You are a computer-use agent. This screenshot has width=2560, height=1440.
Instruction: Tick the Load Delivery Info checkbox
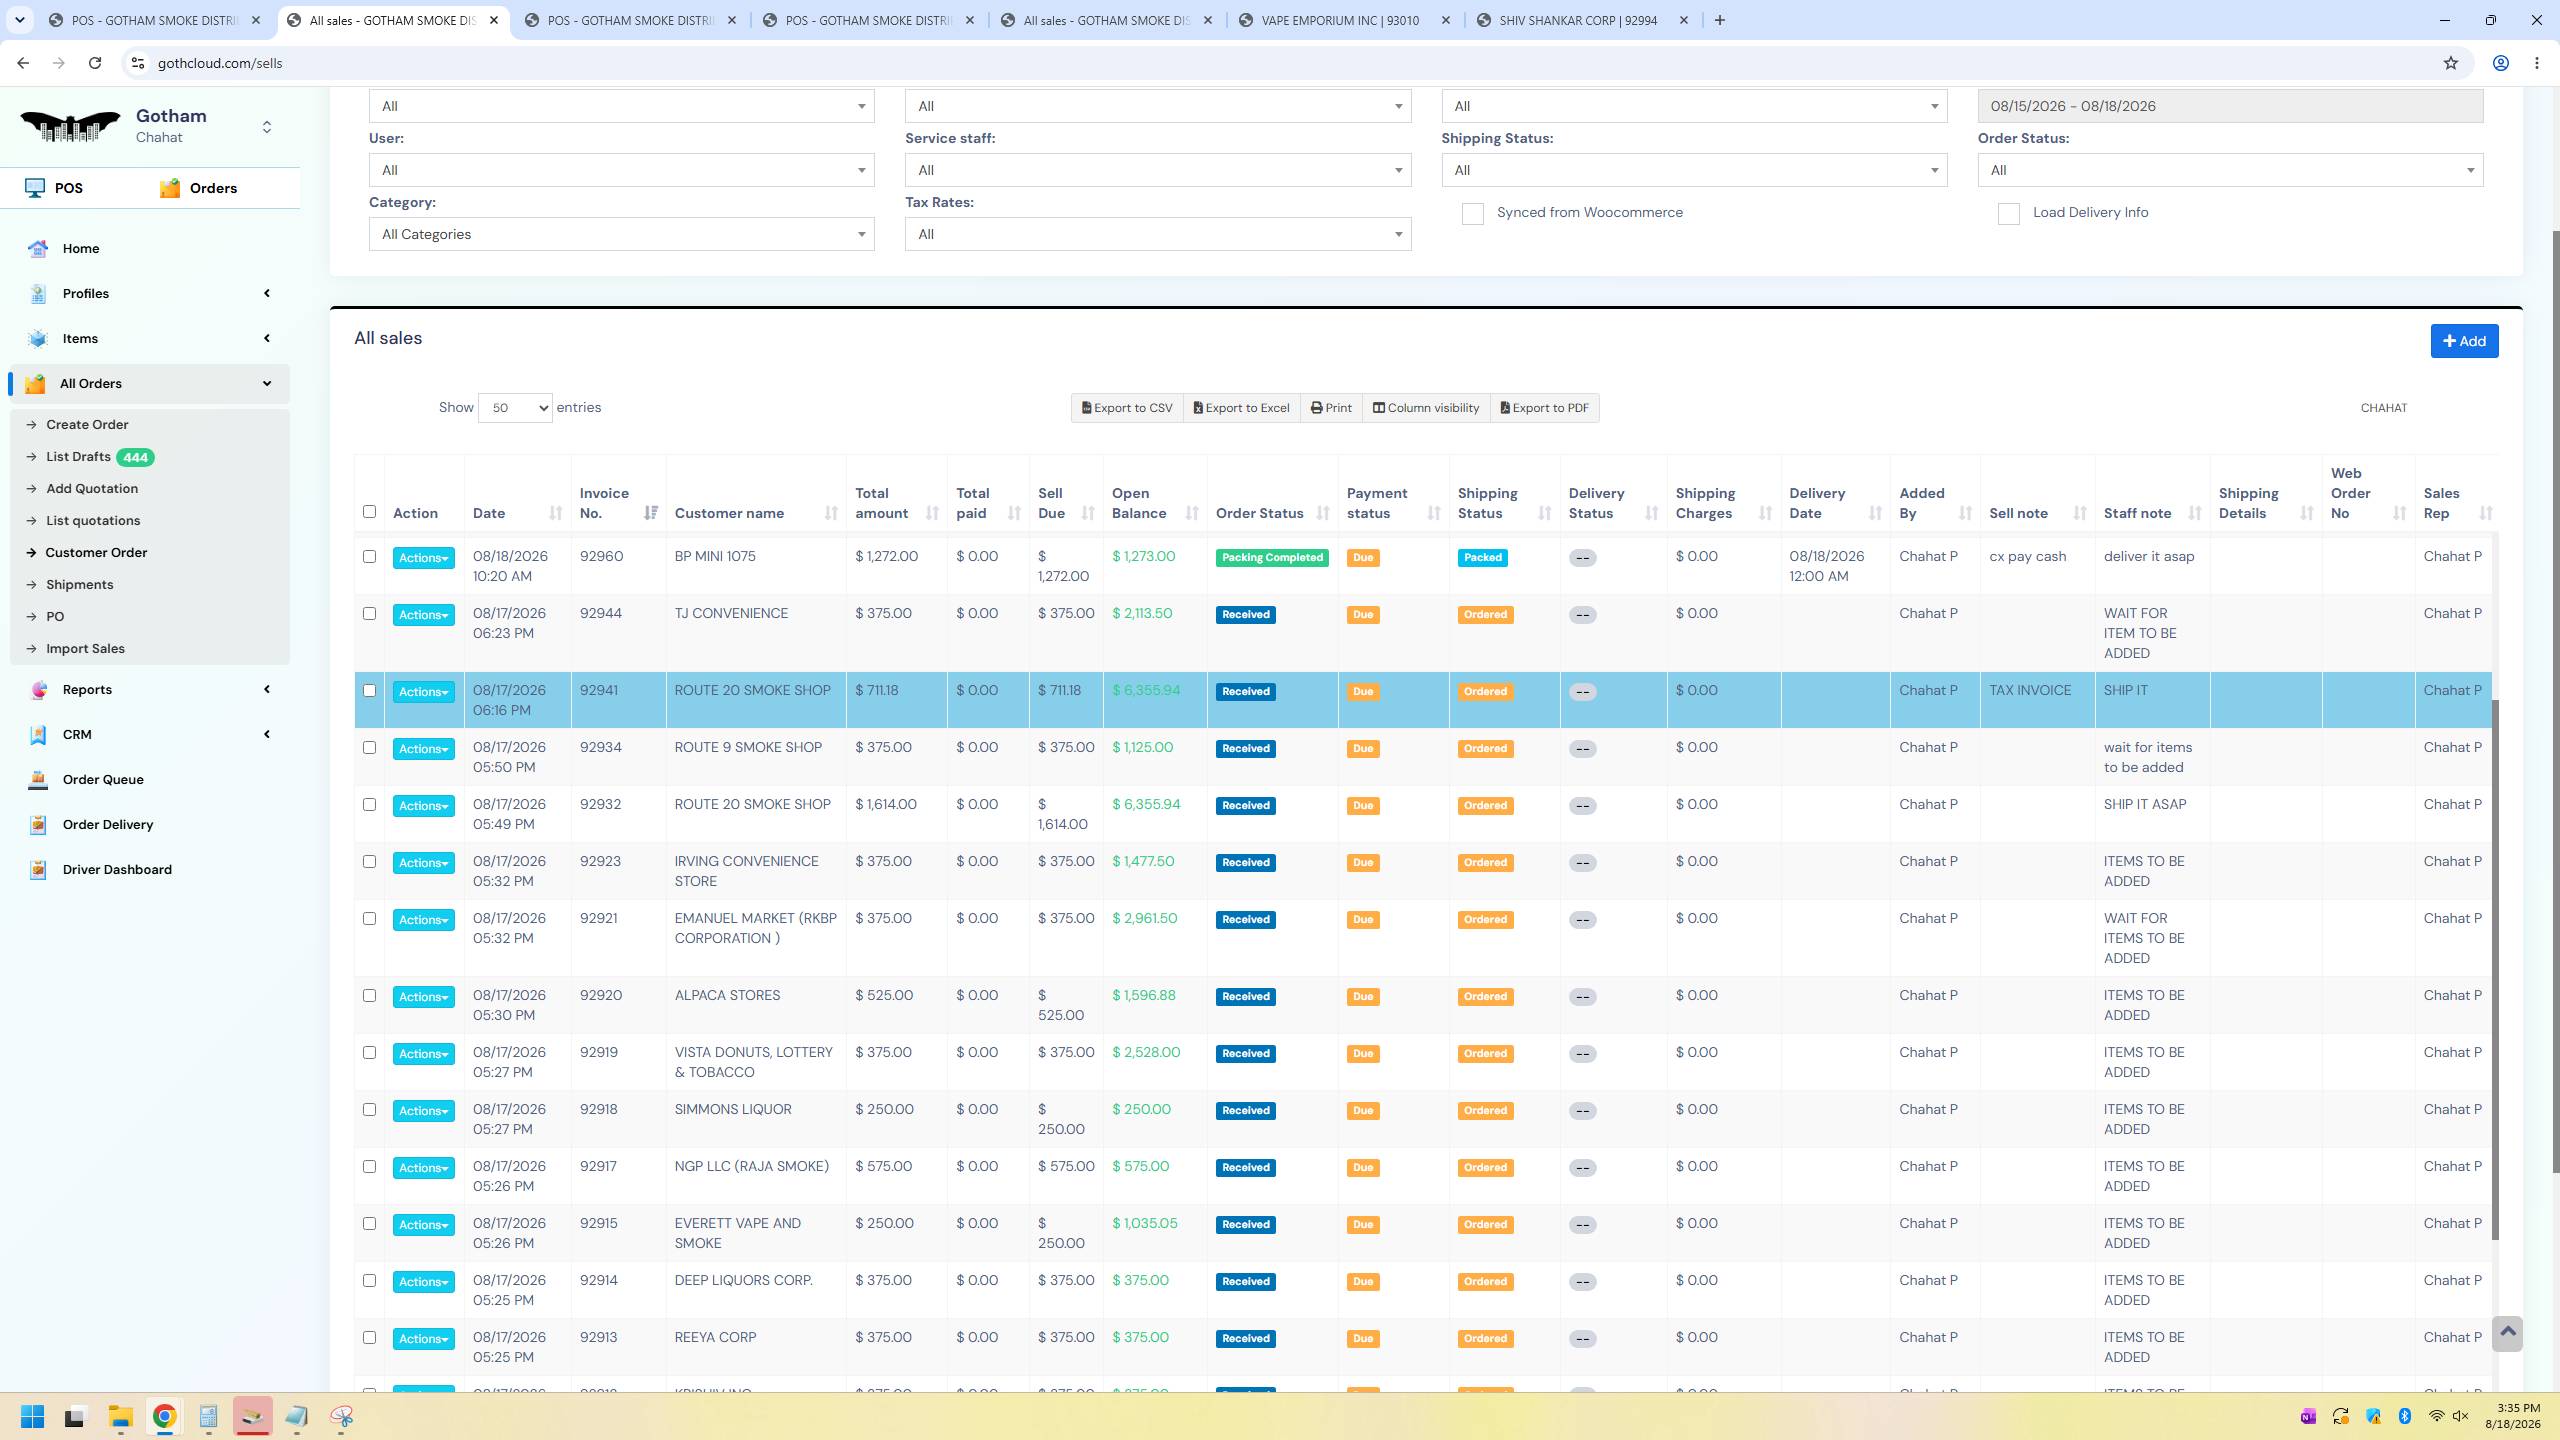tap(2008, 214)
